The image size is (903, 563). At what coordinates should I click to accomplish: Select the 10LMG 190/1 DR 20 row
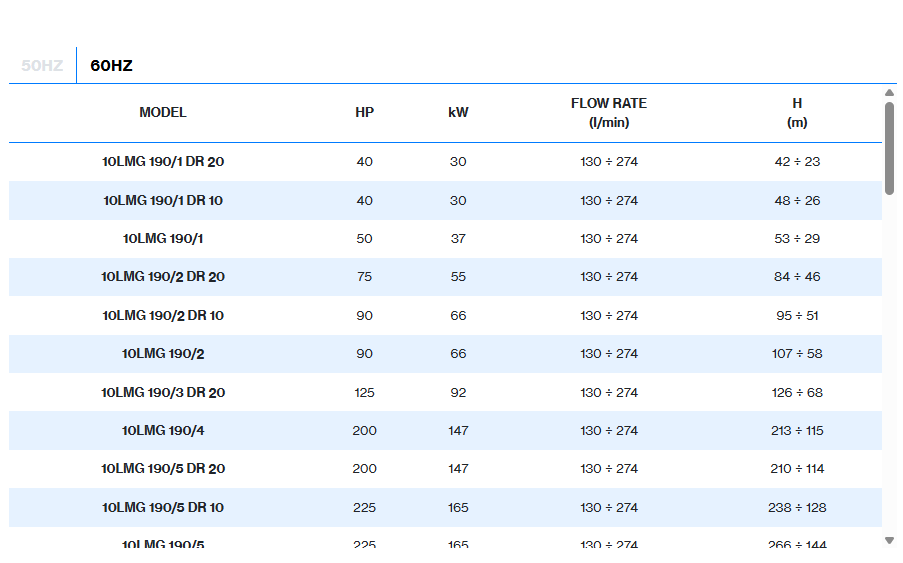163,162
